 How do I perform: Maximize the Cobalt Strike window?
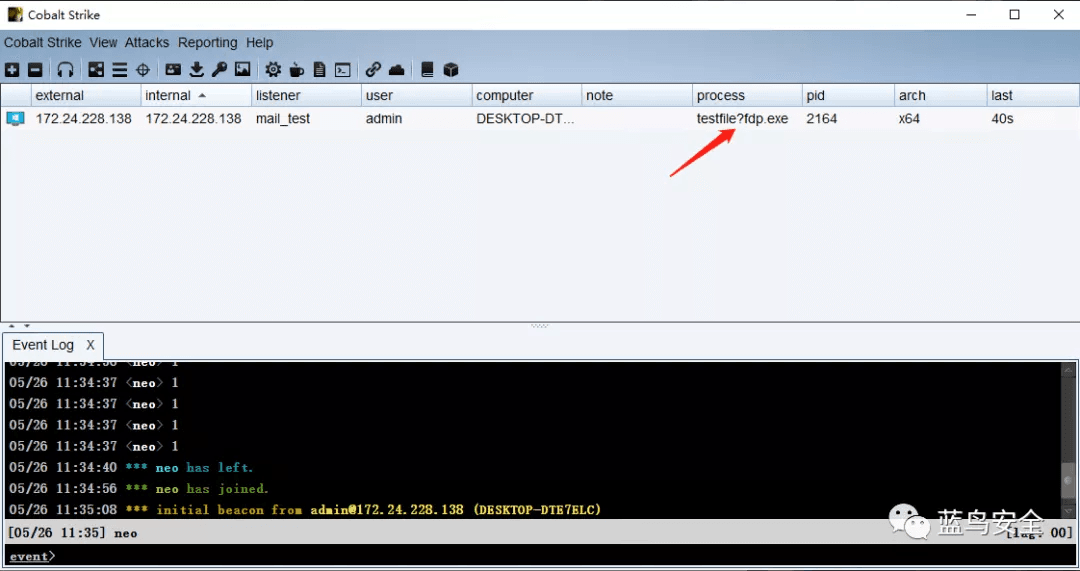(1014, 14)
